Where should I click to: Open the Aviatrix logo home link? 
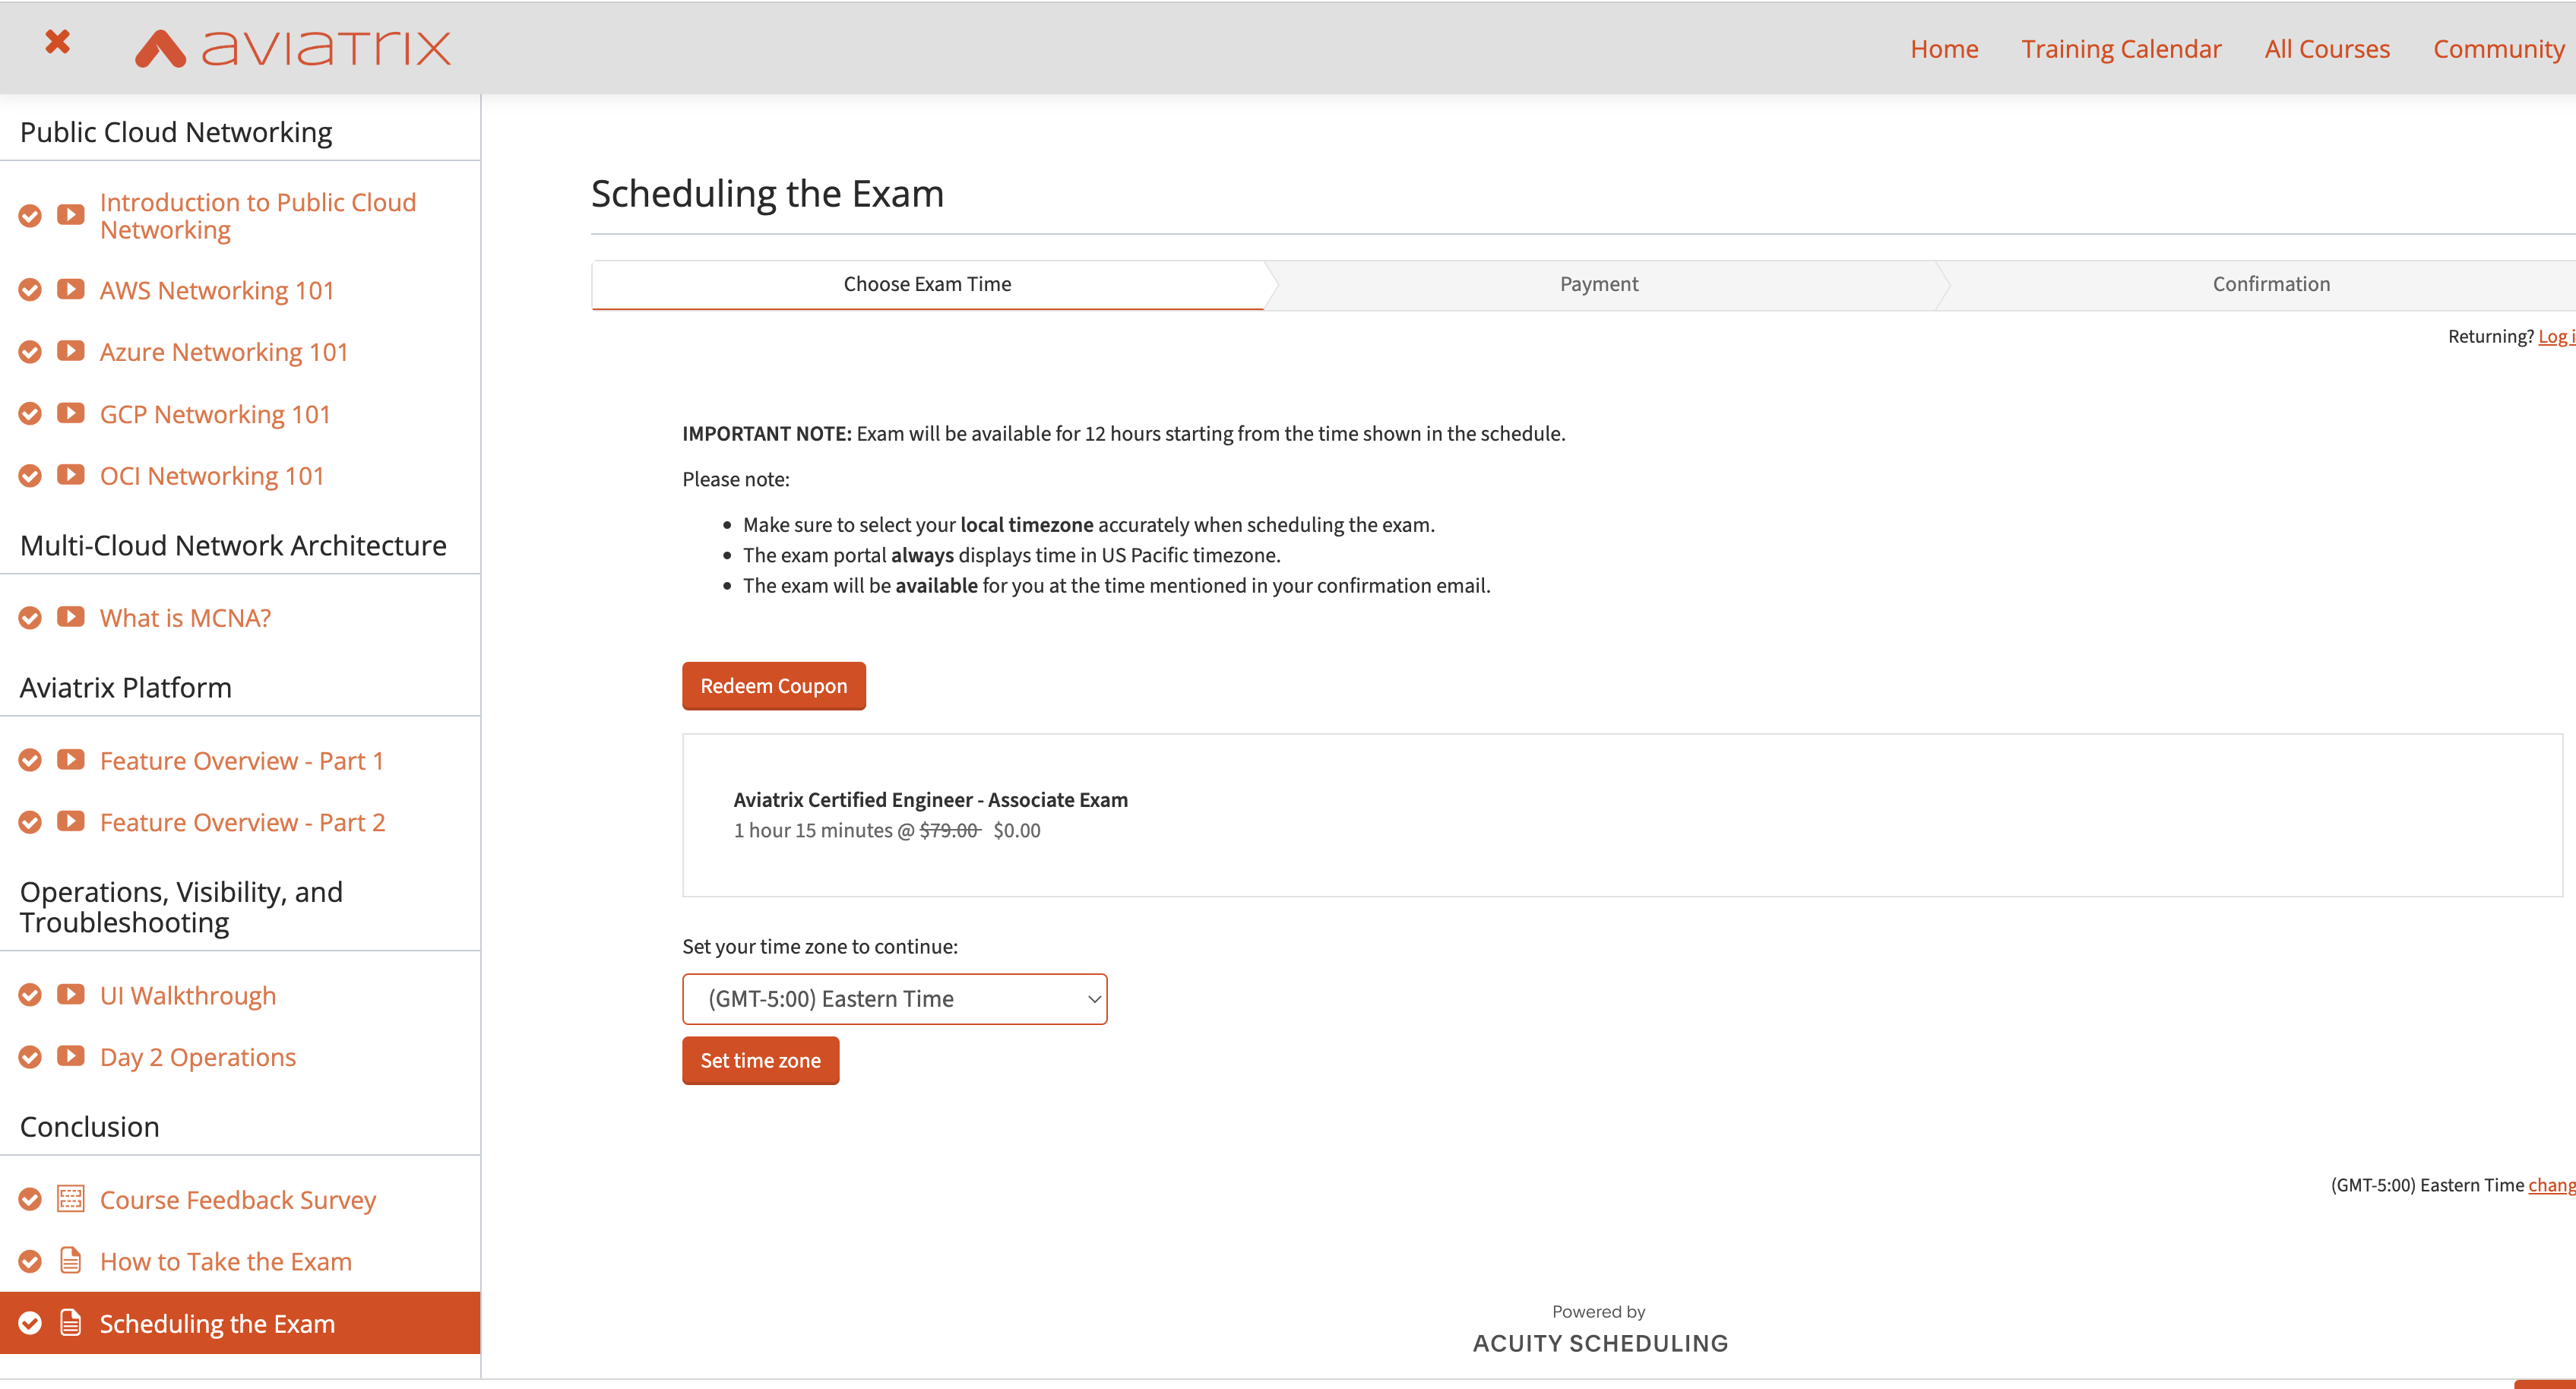[293, 47]
